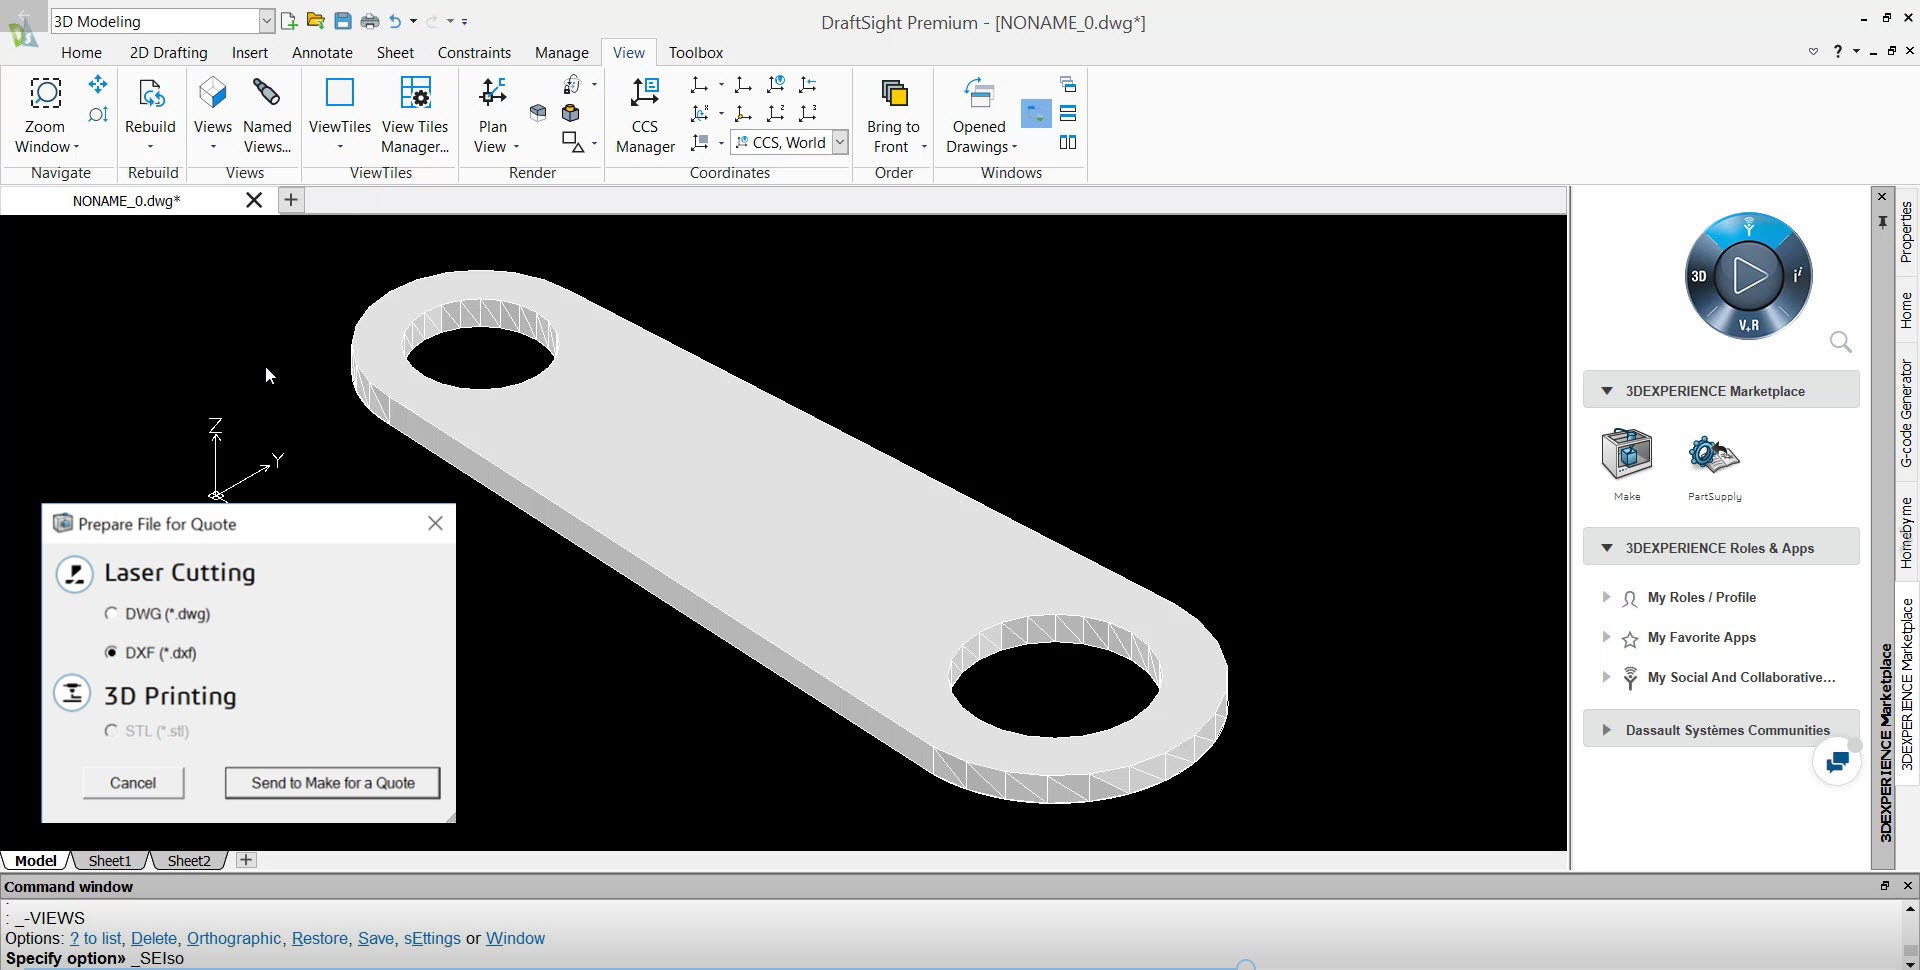Click the ViewTiles icon
The height and width of the screenshot is (970, 1920).
[x=340, y=93]
